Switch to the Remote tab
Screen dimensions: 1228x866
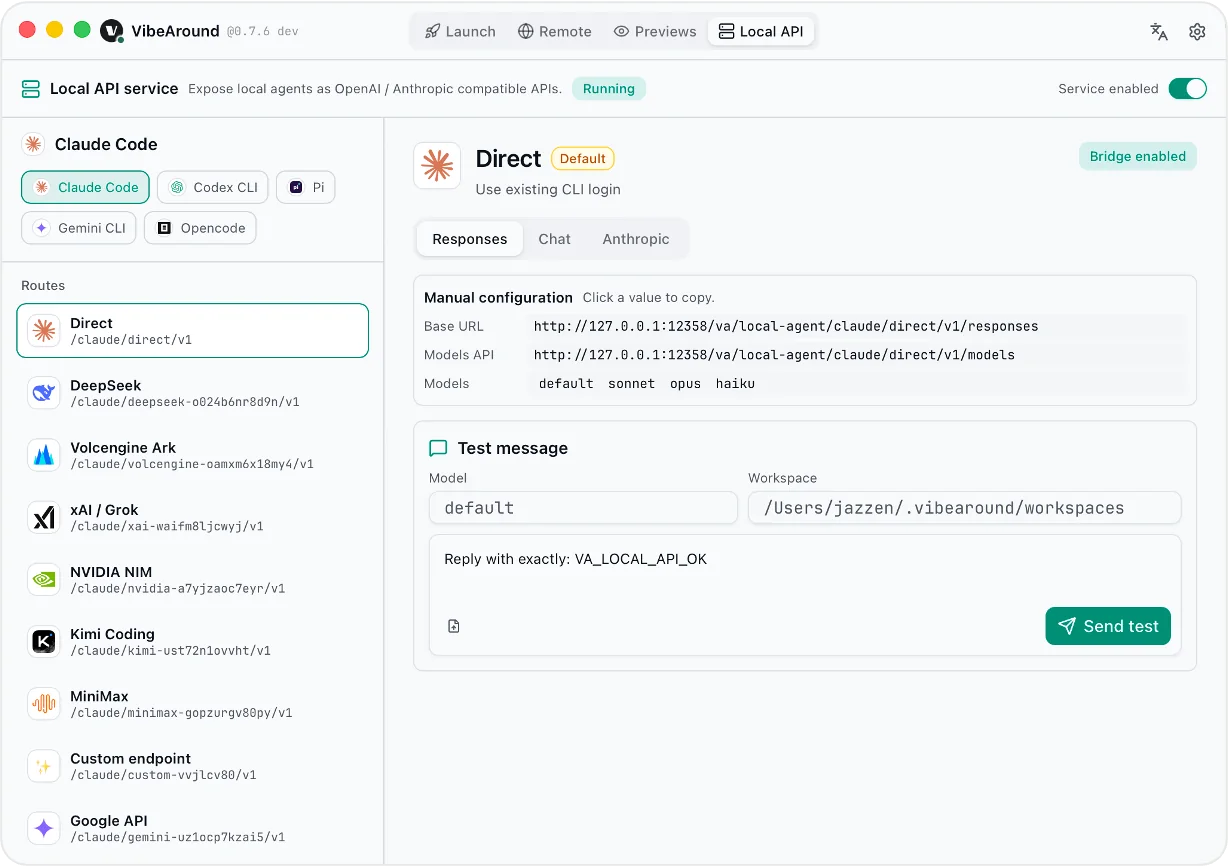click(x=555, y=31)
